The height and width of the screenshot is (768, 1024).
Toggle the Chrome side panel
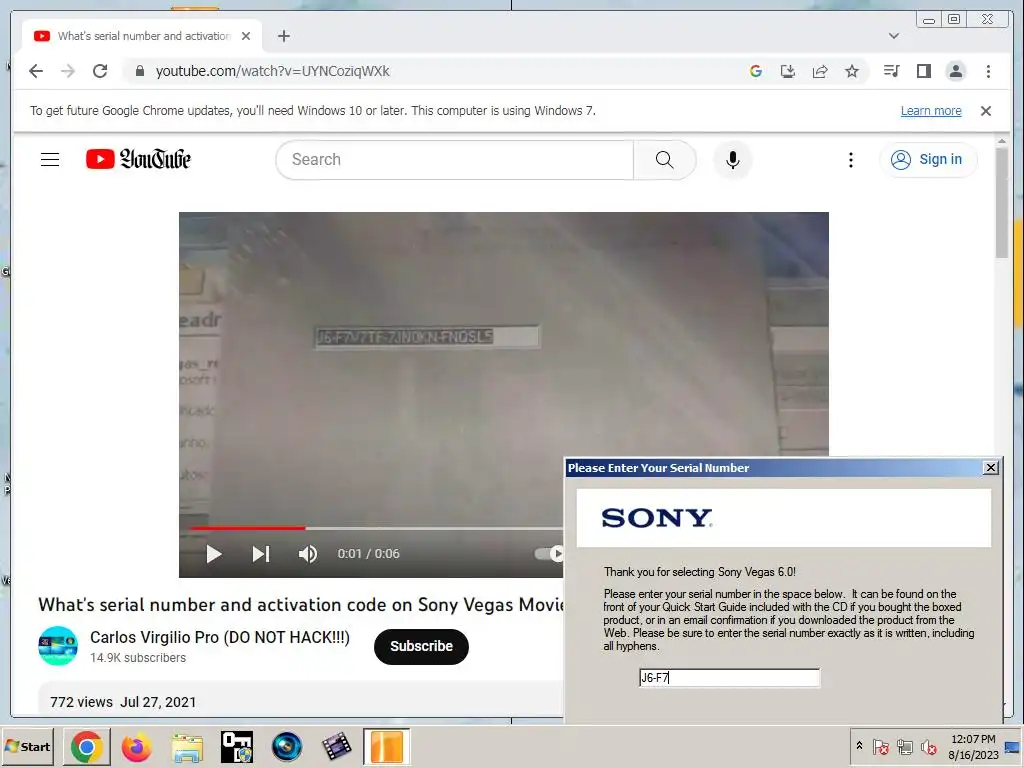(x=923, y=71)
